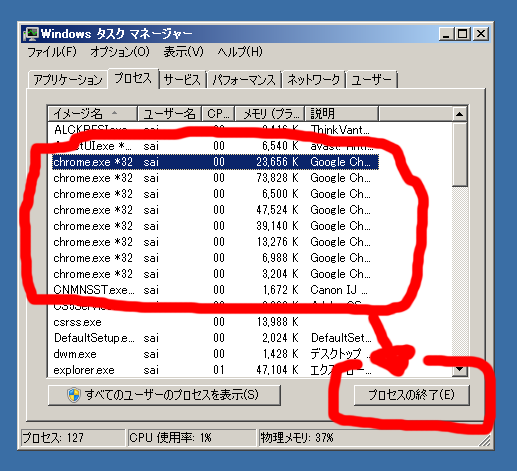Close the Task Manager window

[481, 34]
